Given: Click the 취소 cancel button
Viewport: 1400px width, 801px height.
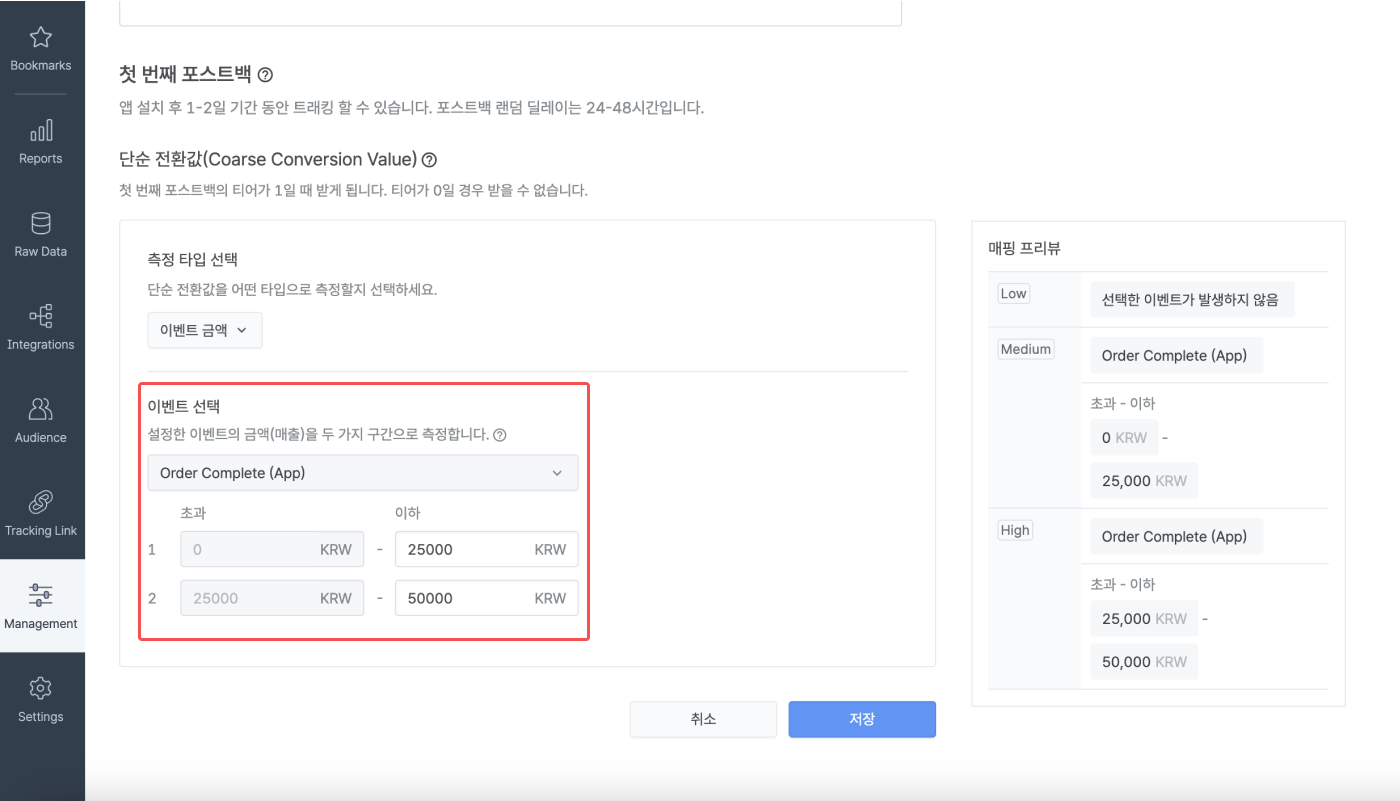Looking at the screenshot, I should (703, 719).
